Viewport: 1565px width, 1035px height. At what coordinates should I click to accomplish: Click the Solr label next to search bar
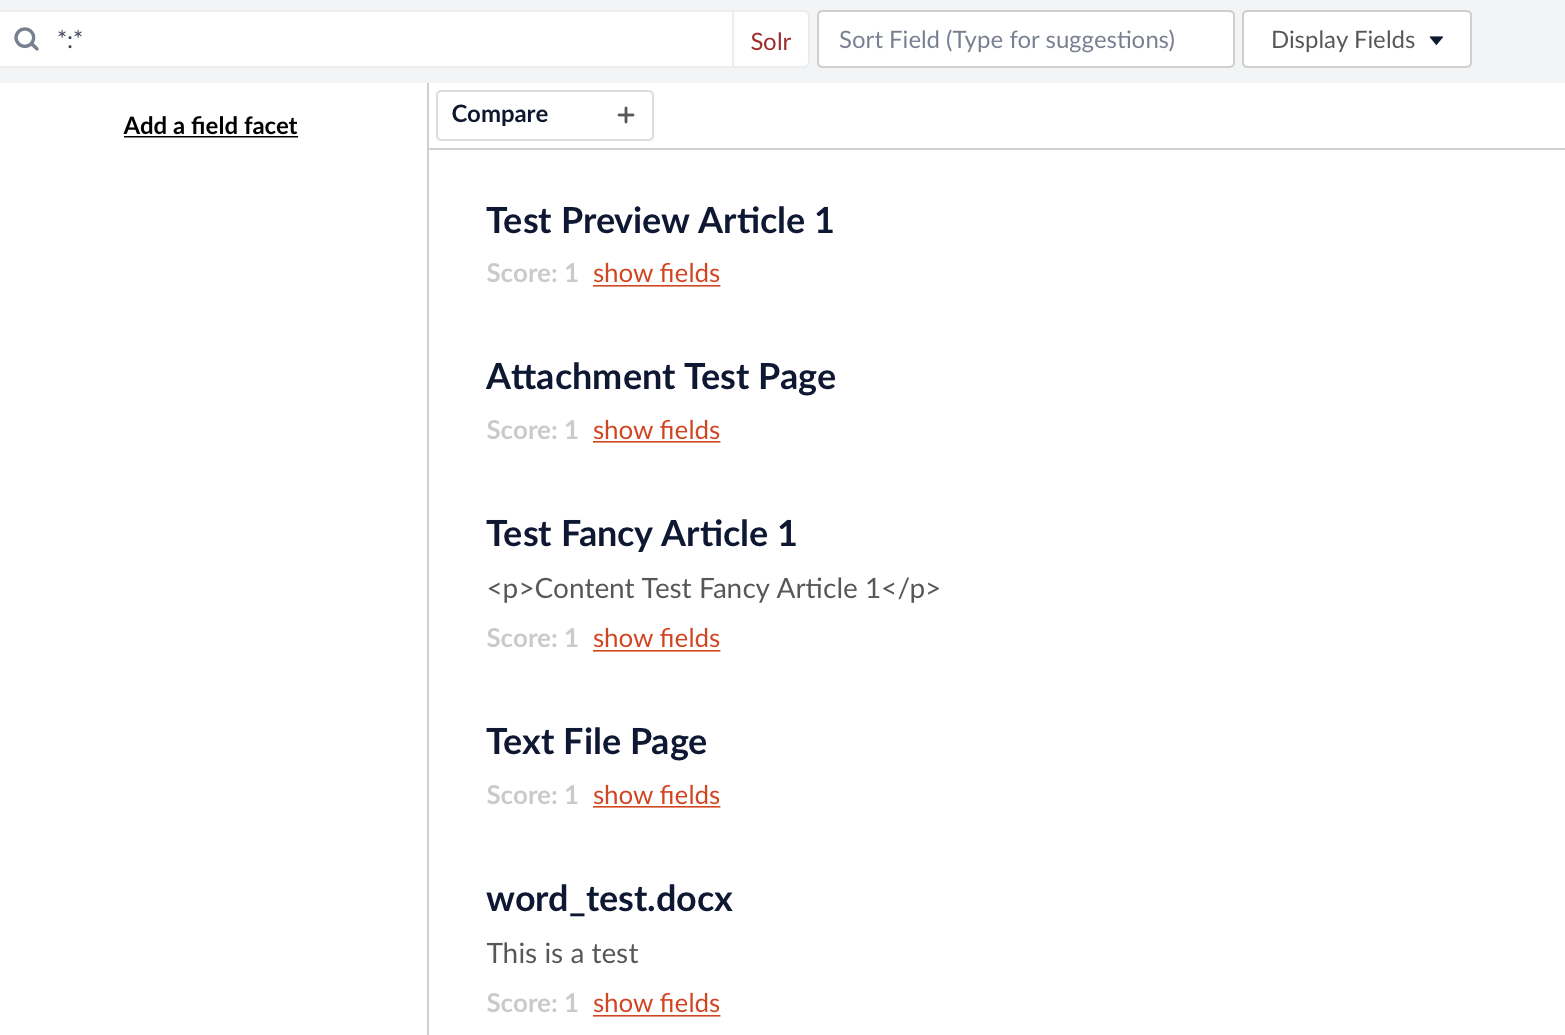pos(770,40)
